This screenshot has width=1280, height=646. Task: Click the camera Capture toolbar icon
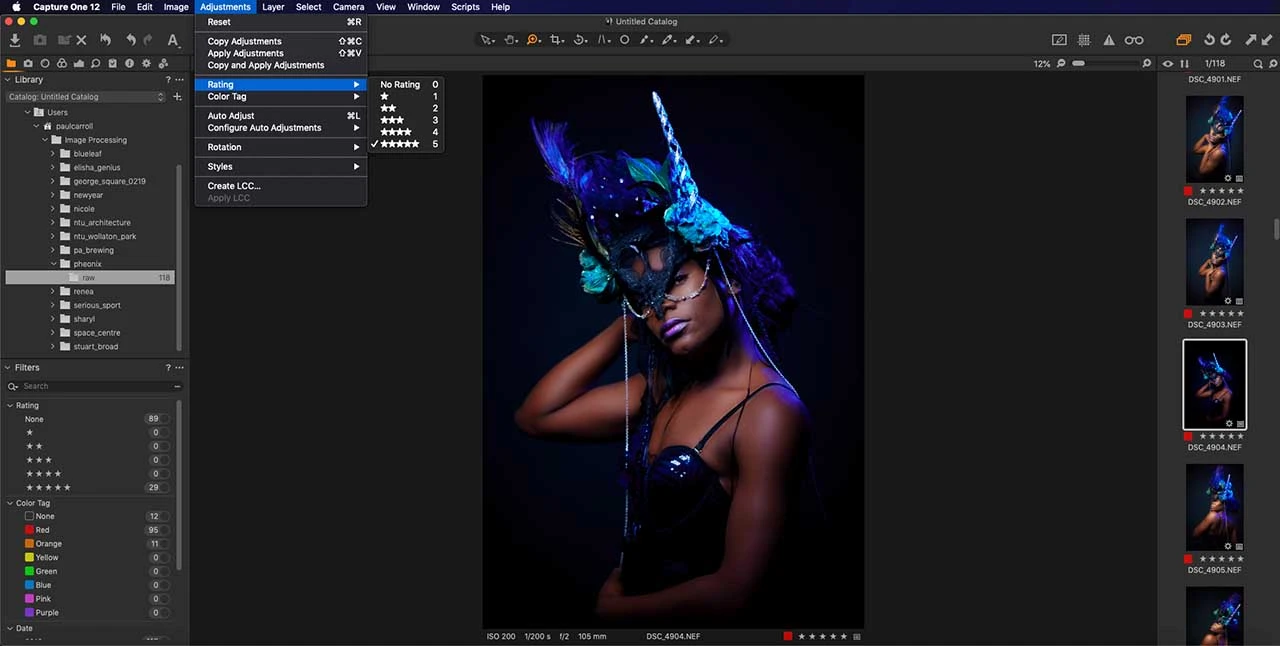[39, 40]
